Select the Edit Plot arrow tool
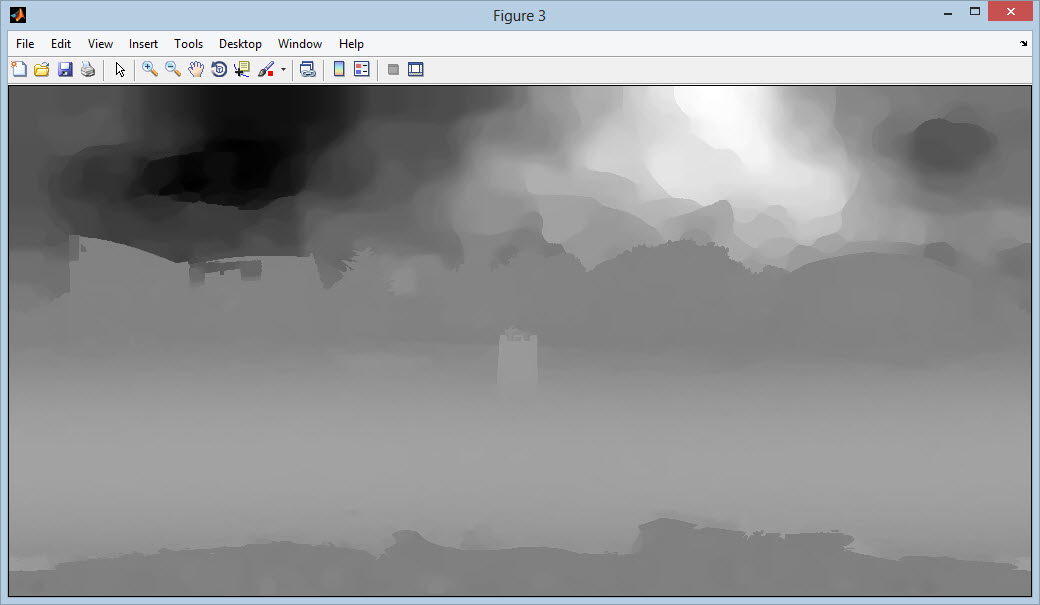Image resolution: width=1040 pixels, height=605 pixels. pyautogui.click(x=120, y=69)
